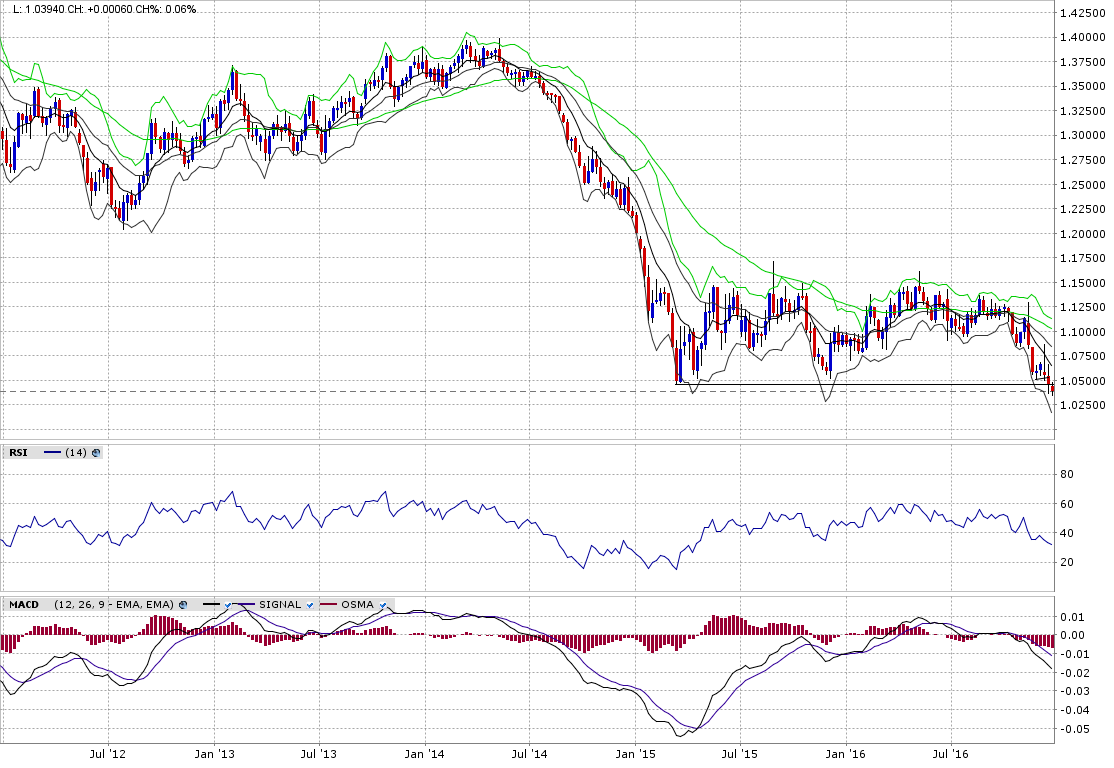
Task: Click the RSI panel label
Action: point(18,453)
